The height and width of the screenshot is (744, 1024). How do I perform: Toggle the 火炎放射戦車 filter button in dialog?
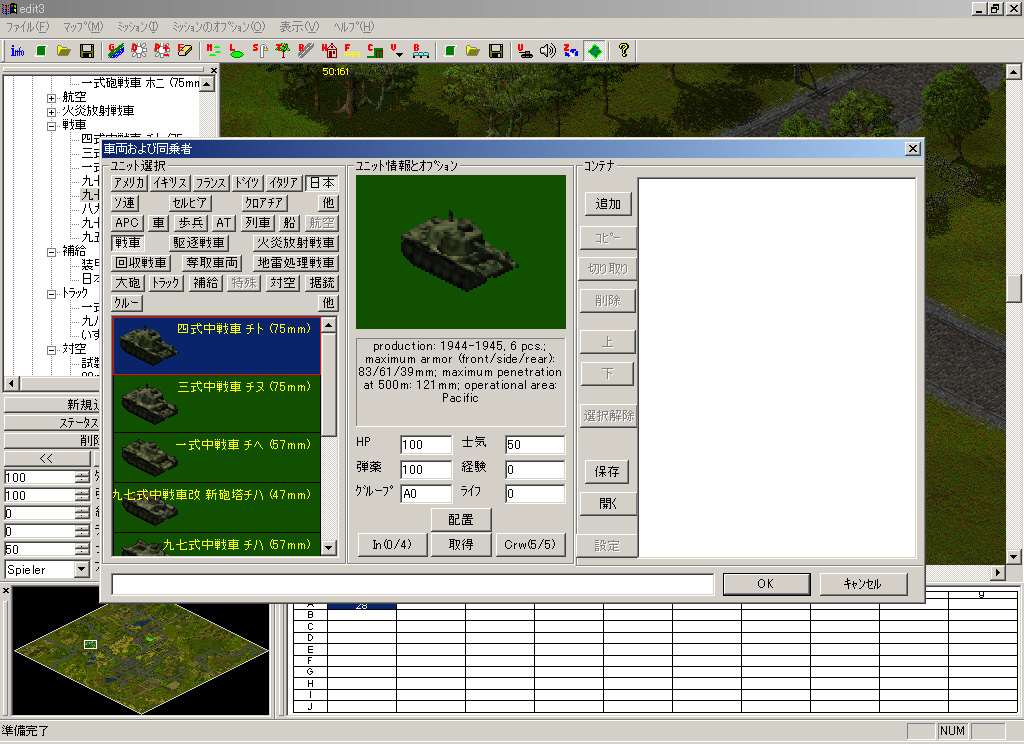pyautogui.click(x=296, y=243)
